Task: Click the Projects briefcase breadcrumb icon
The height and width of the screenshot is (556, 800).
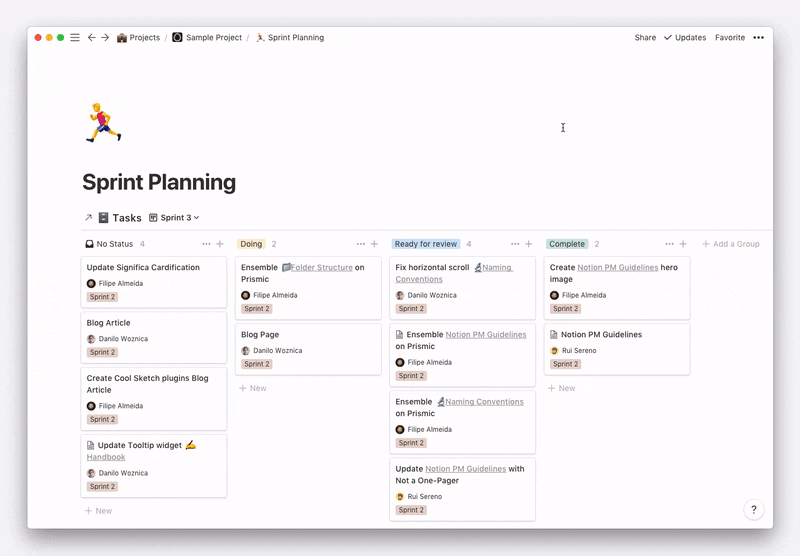Action: 121,38
